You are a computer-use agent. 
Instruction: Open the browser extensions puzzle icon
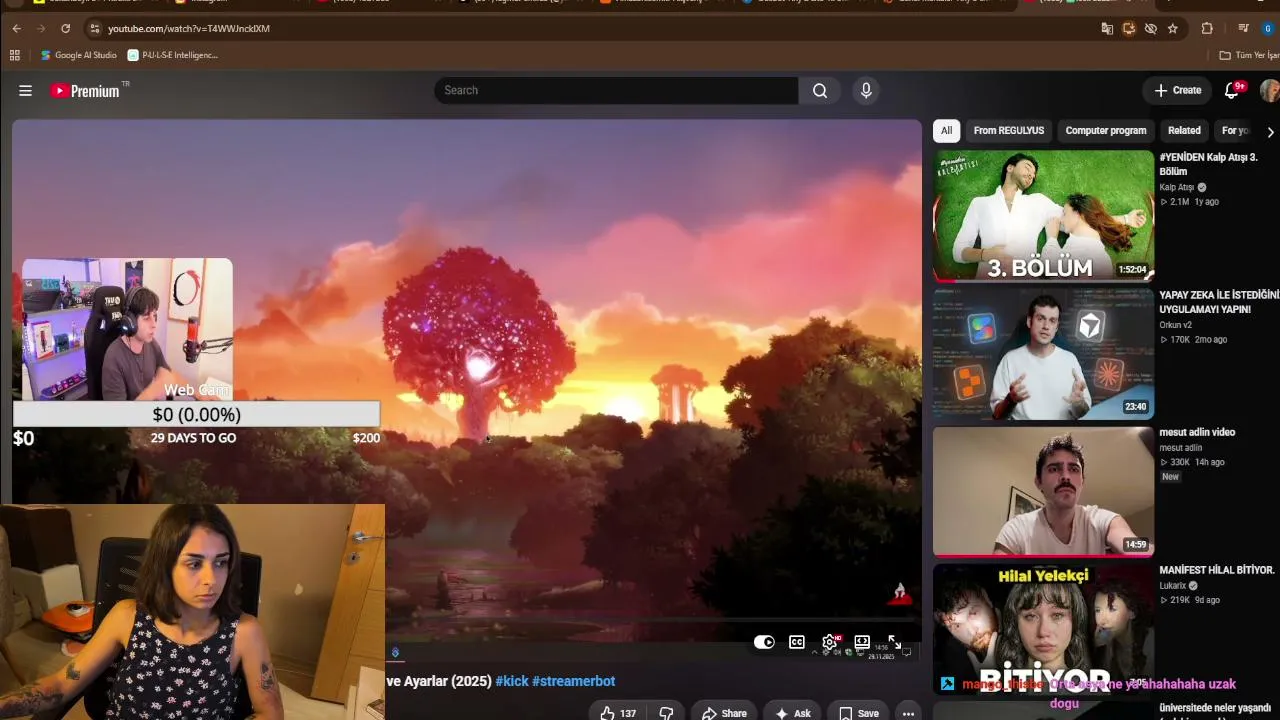1207,29
